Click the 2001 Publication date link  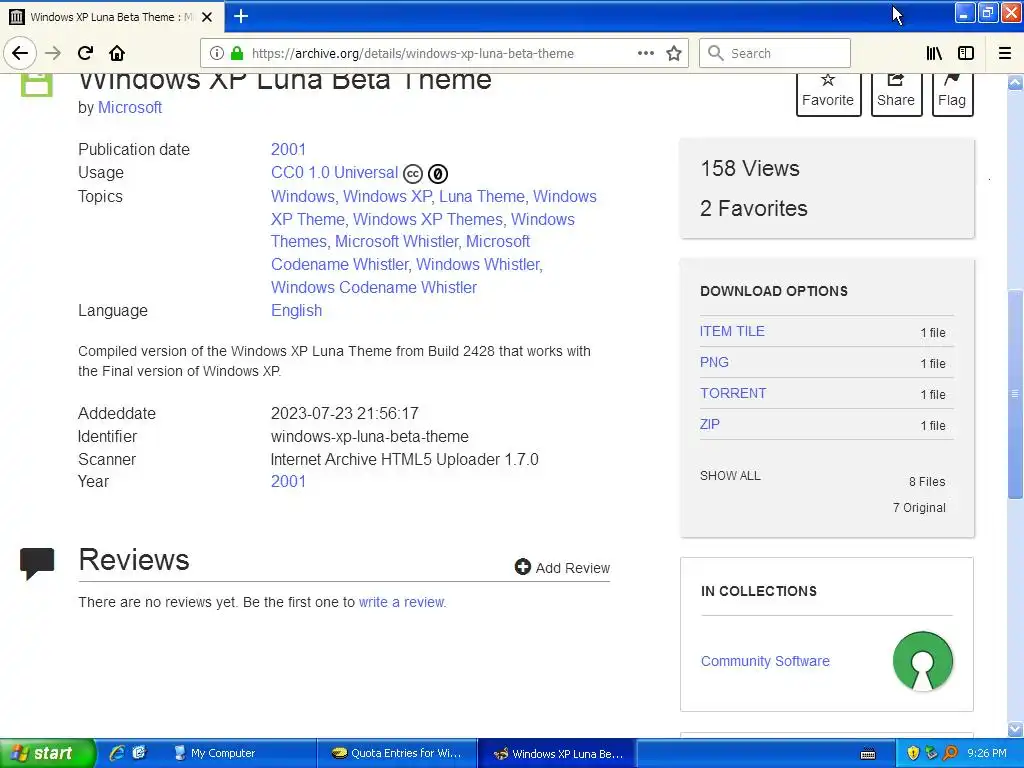click(288, 150)
